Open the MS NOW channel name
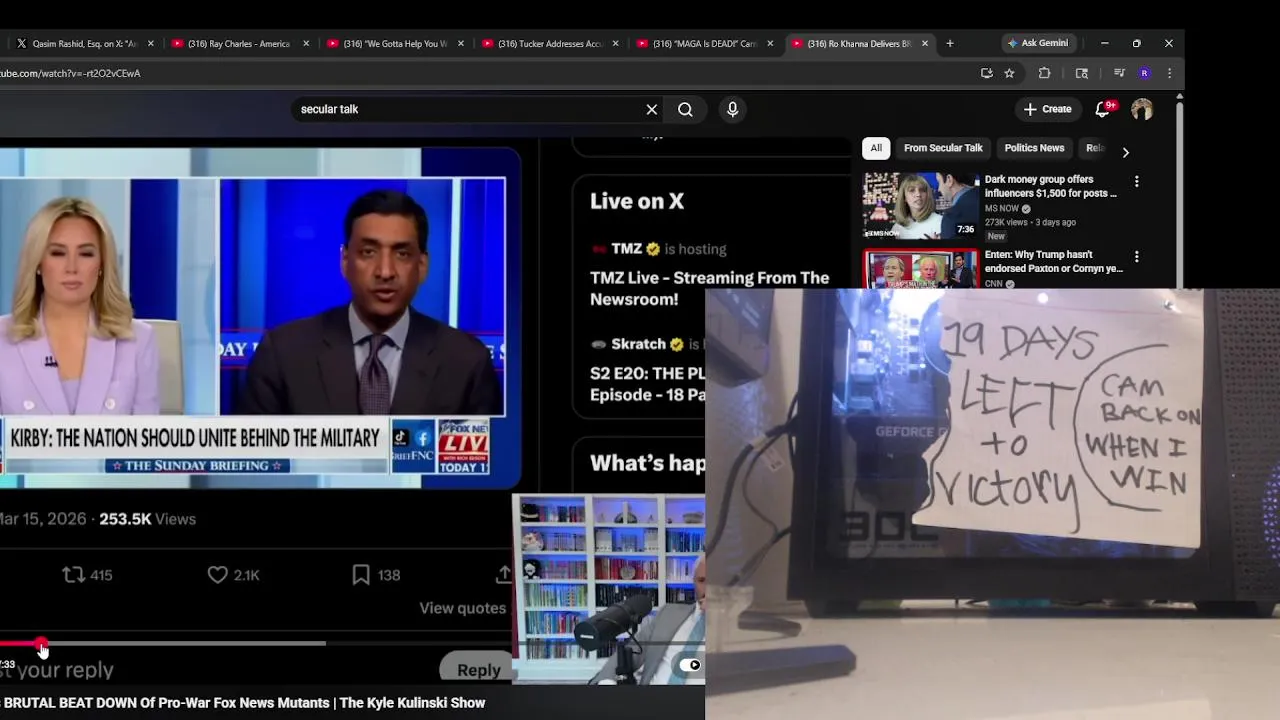 pyautogui.click(x=1002, y=209)
